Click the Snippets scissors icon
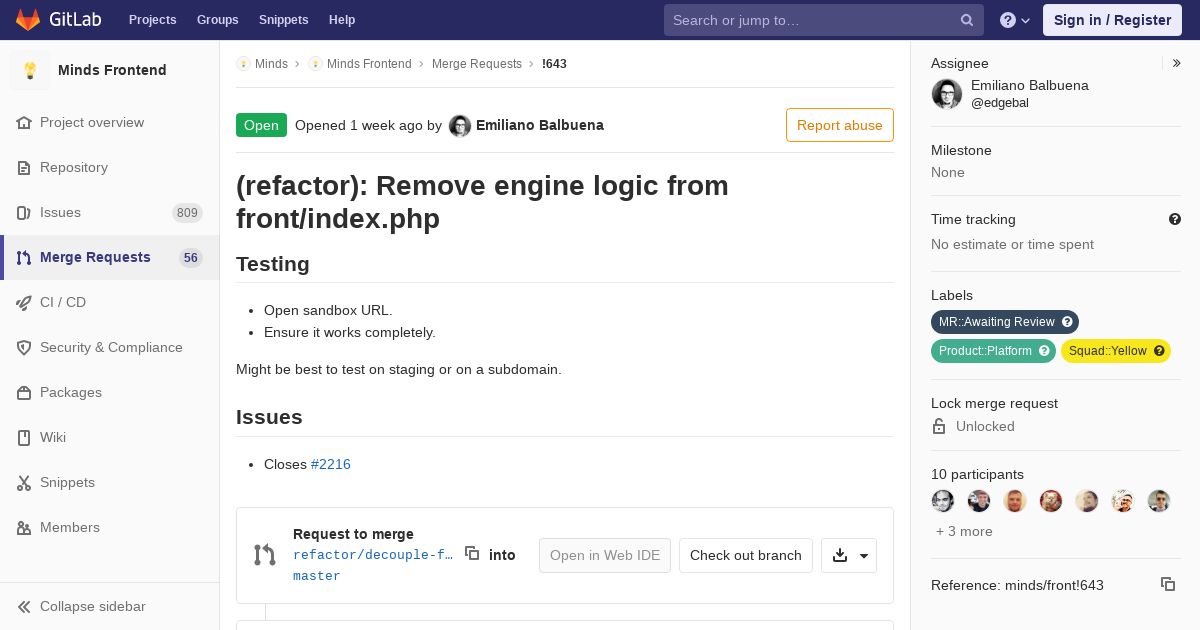The width and height of the screenshot is (1200, 630). (x=24, y=482)
